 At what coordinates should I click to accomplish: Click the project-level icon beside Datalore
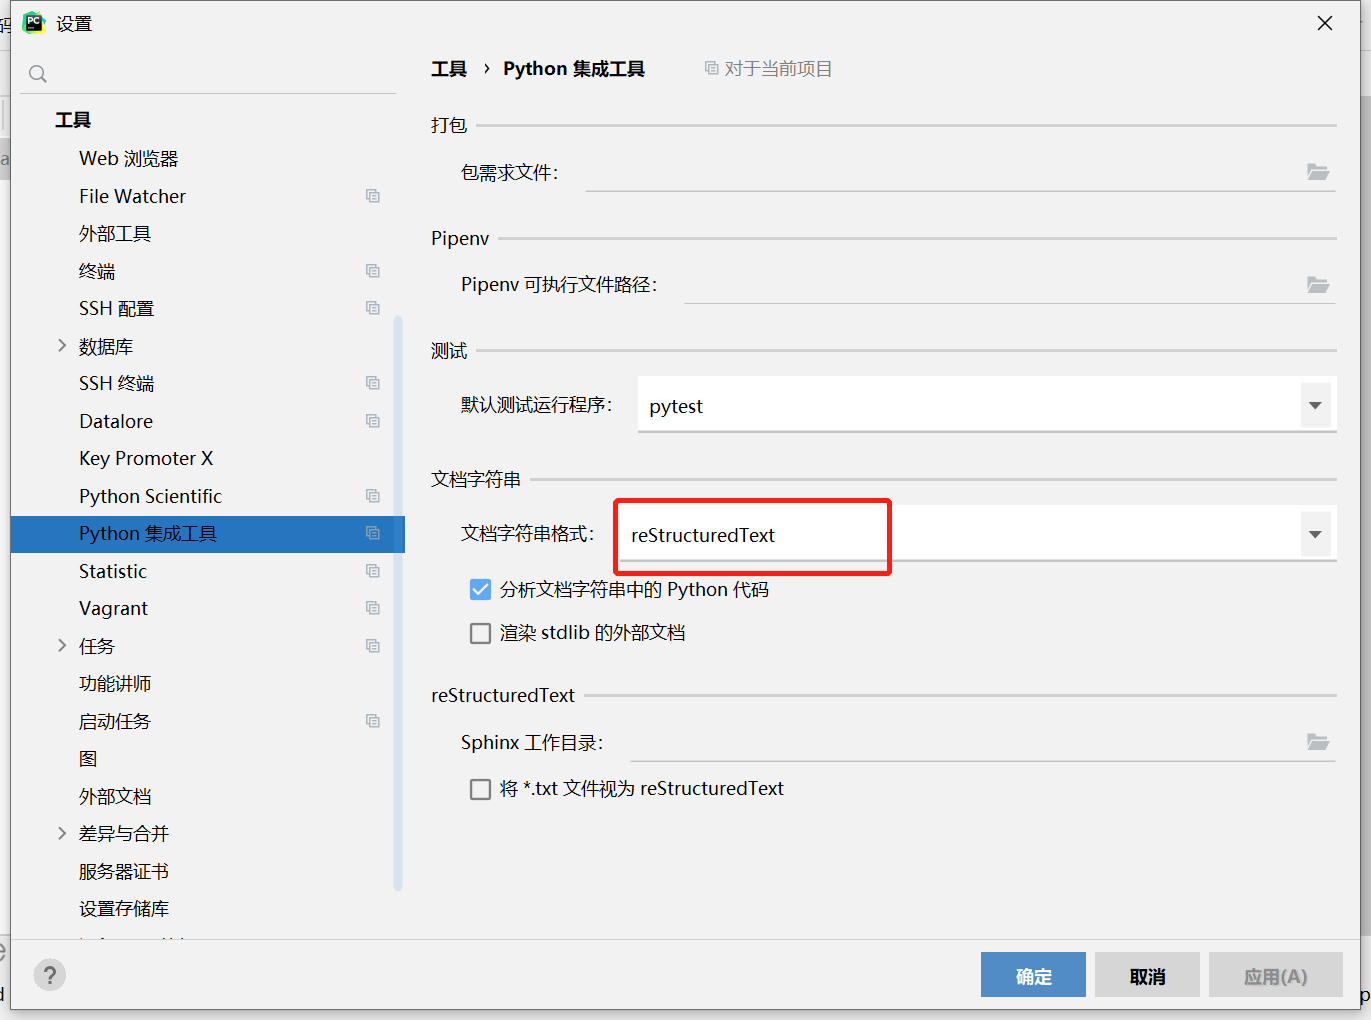tap(373, 421)
